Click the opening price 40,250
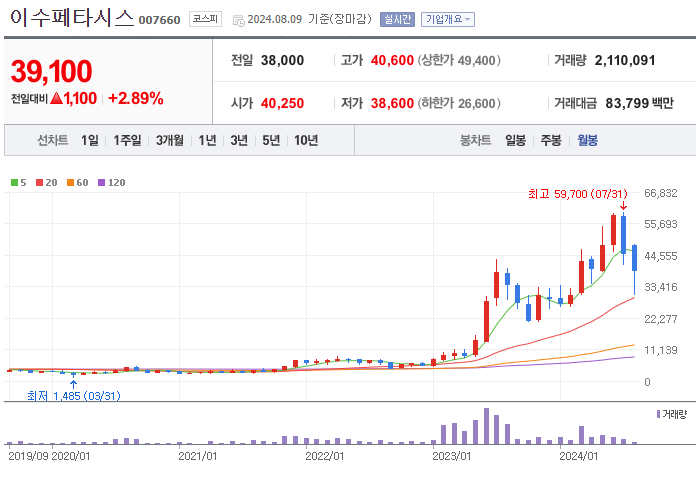This screenshot has width=696, height=477. pyautogui.click(x=282, y=103)
